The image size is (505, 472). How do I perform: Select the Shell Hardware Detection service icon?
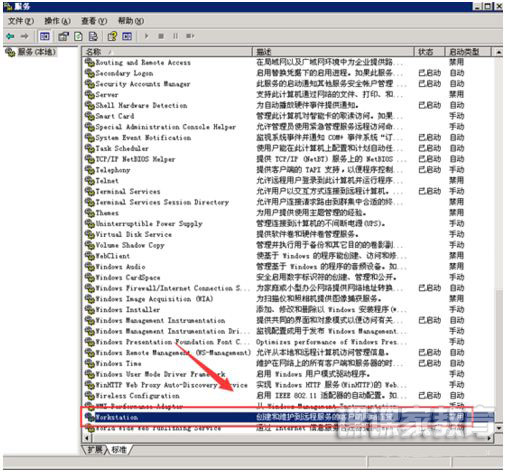89,105
